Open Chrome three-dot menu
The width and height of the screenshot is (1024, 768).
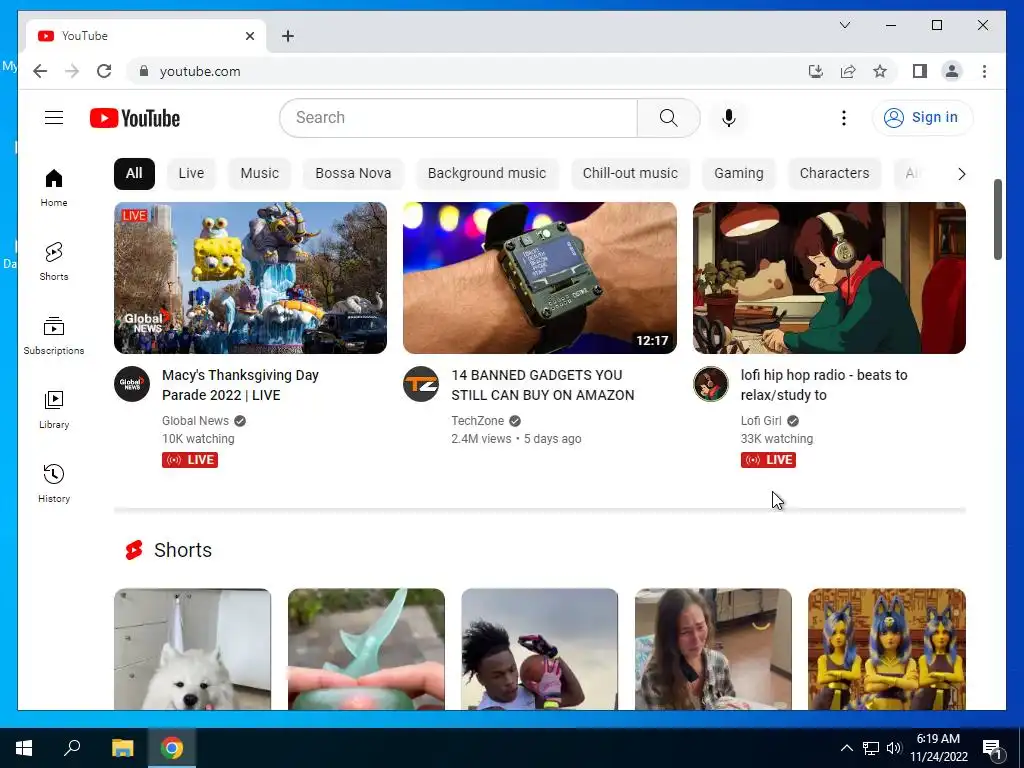click(984, 71)
